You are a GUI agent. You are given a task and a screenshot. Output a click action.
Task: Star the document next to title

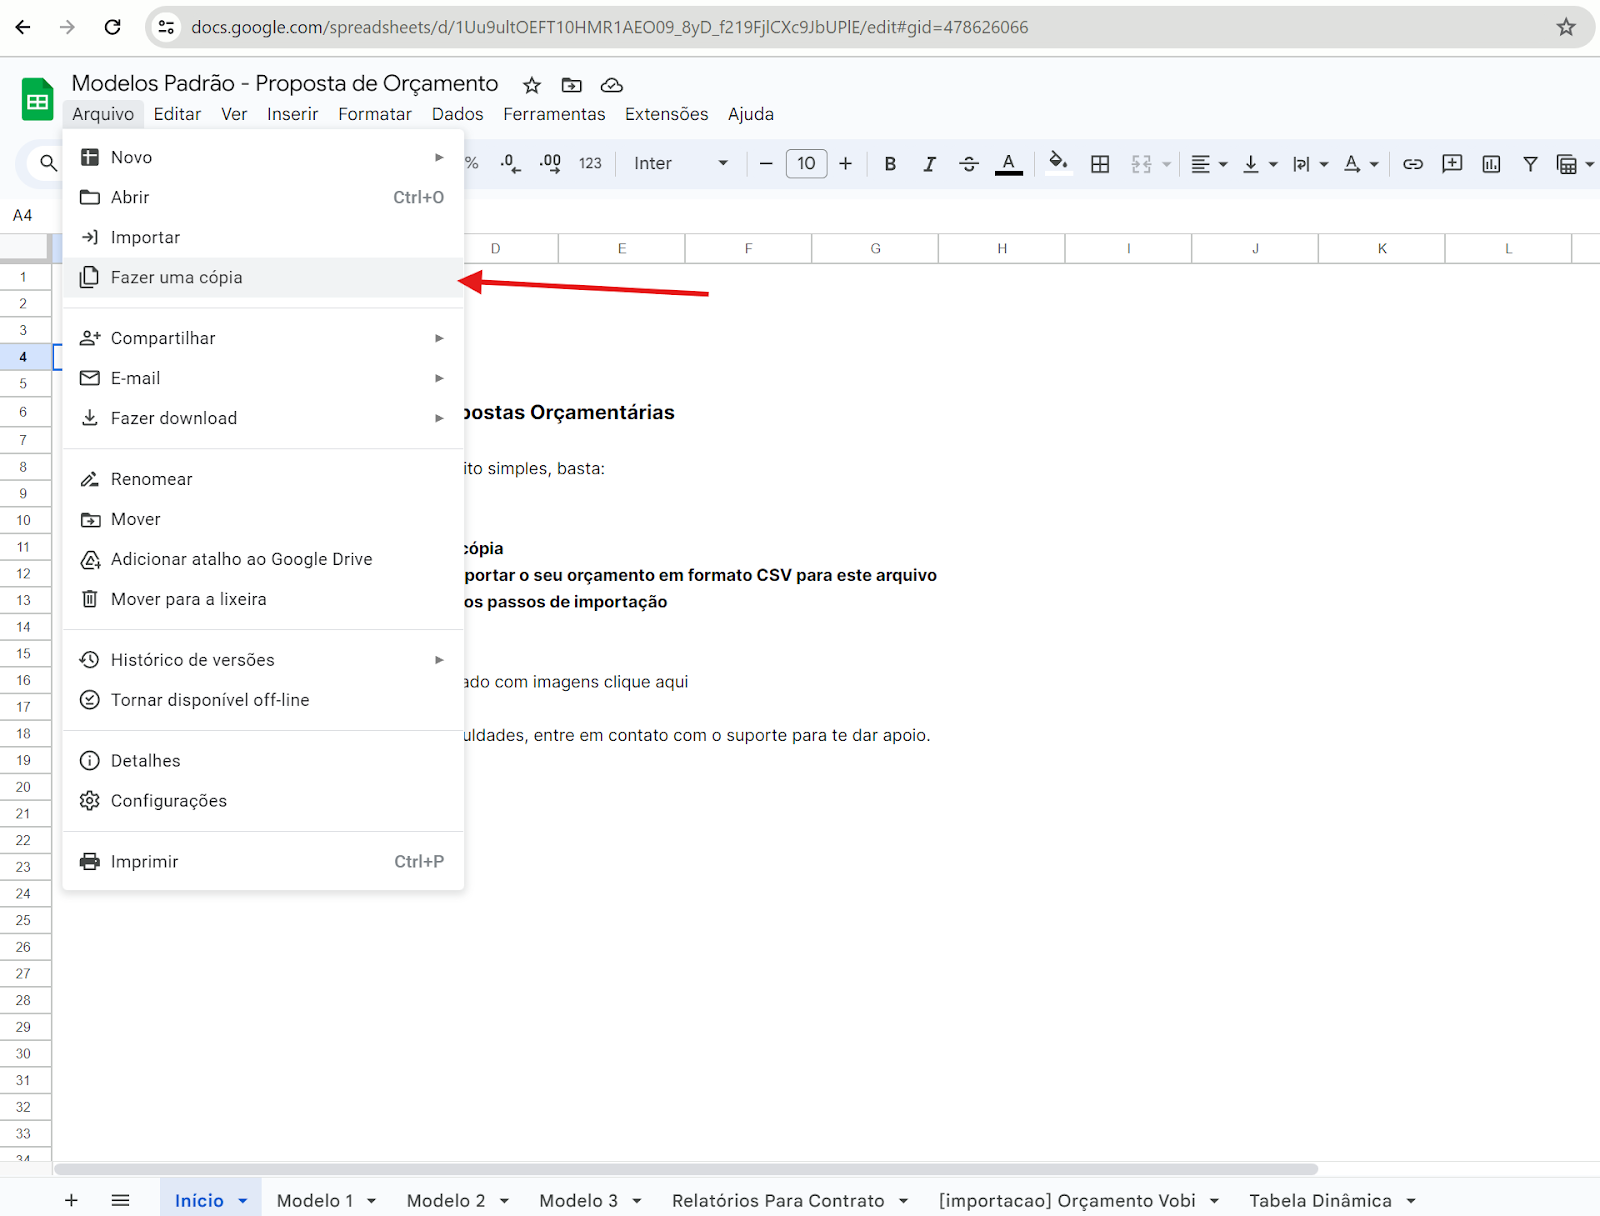point(532,85)
